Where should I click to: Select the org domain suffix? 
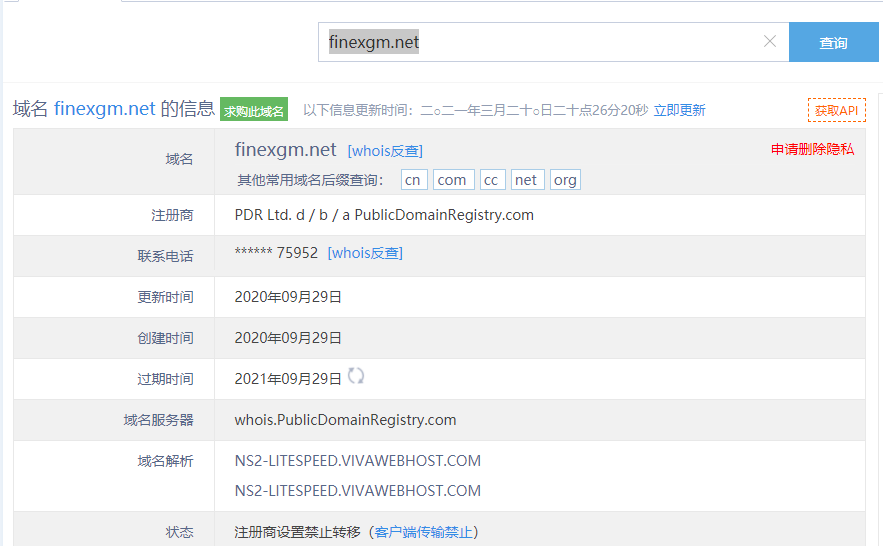564,180
